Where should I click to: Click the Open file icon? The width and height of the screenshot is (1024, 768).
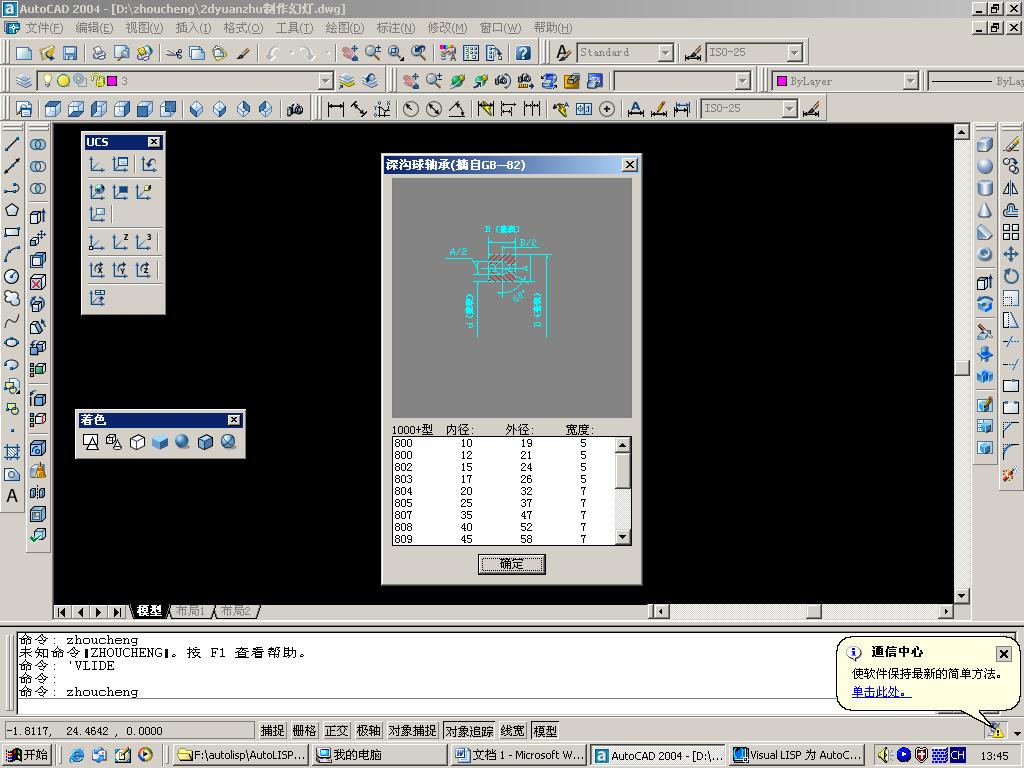(47, 53)
